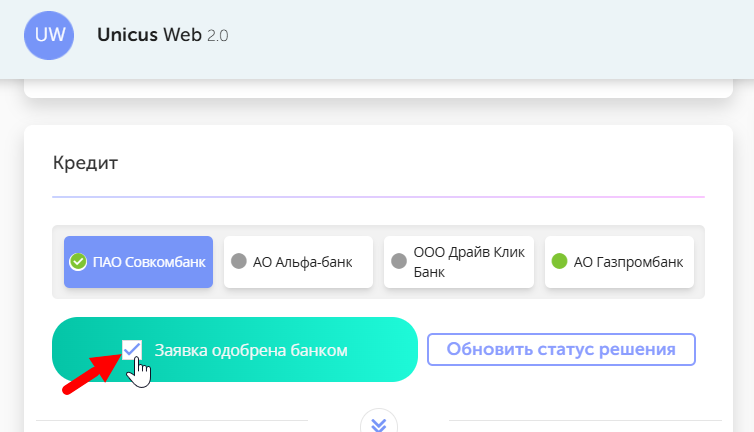Click green checkmark icon on ПАО Совкомбанк
The image size is (754, 432).
pos(78,262)
